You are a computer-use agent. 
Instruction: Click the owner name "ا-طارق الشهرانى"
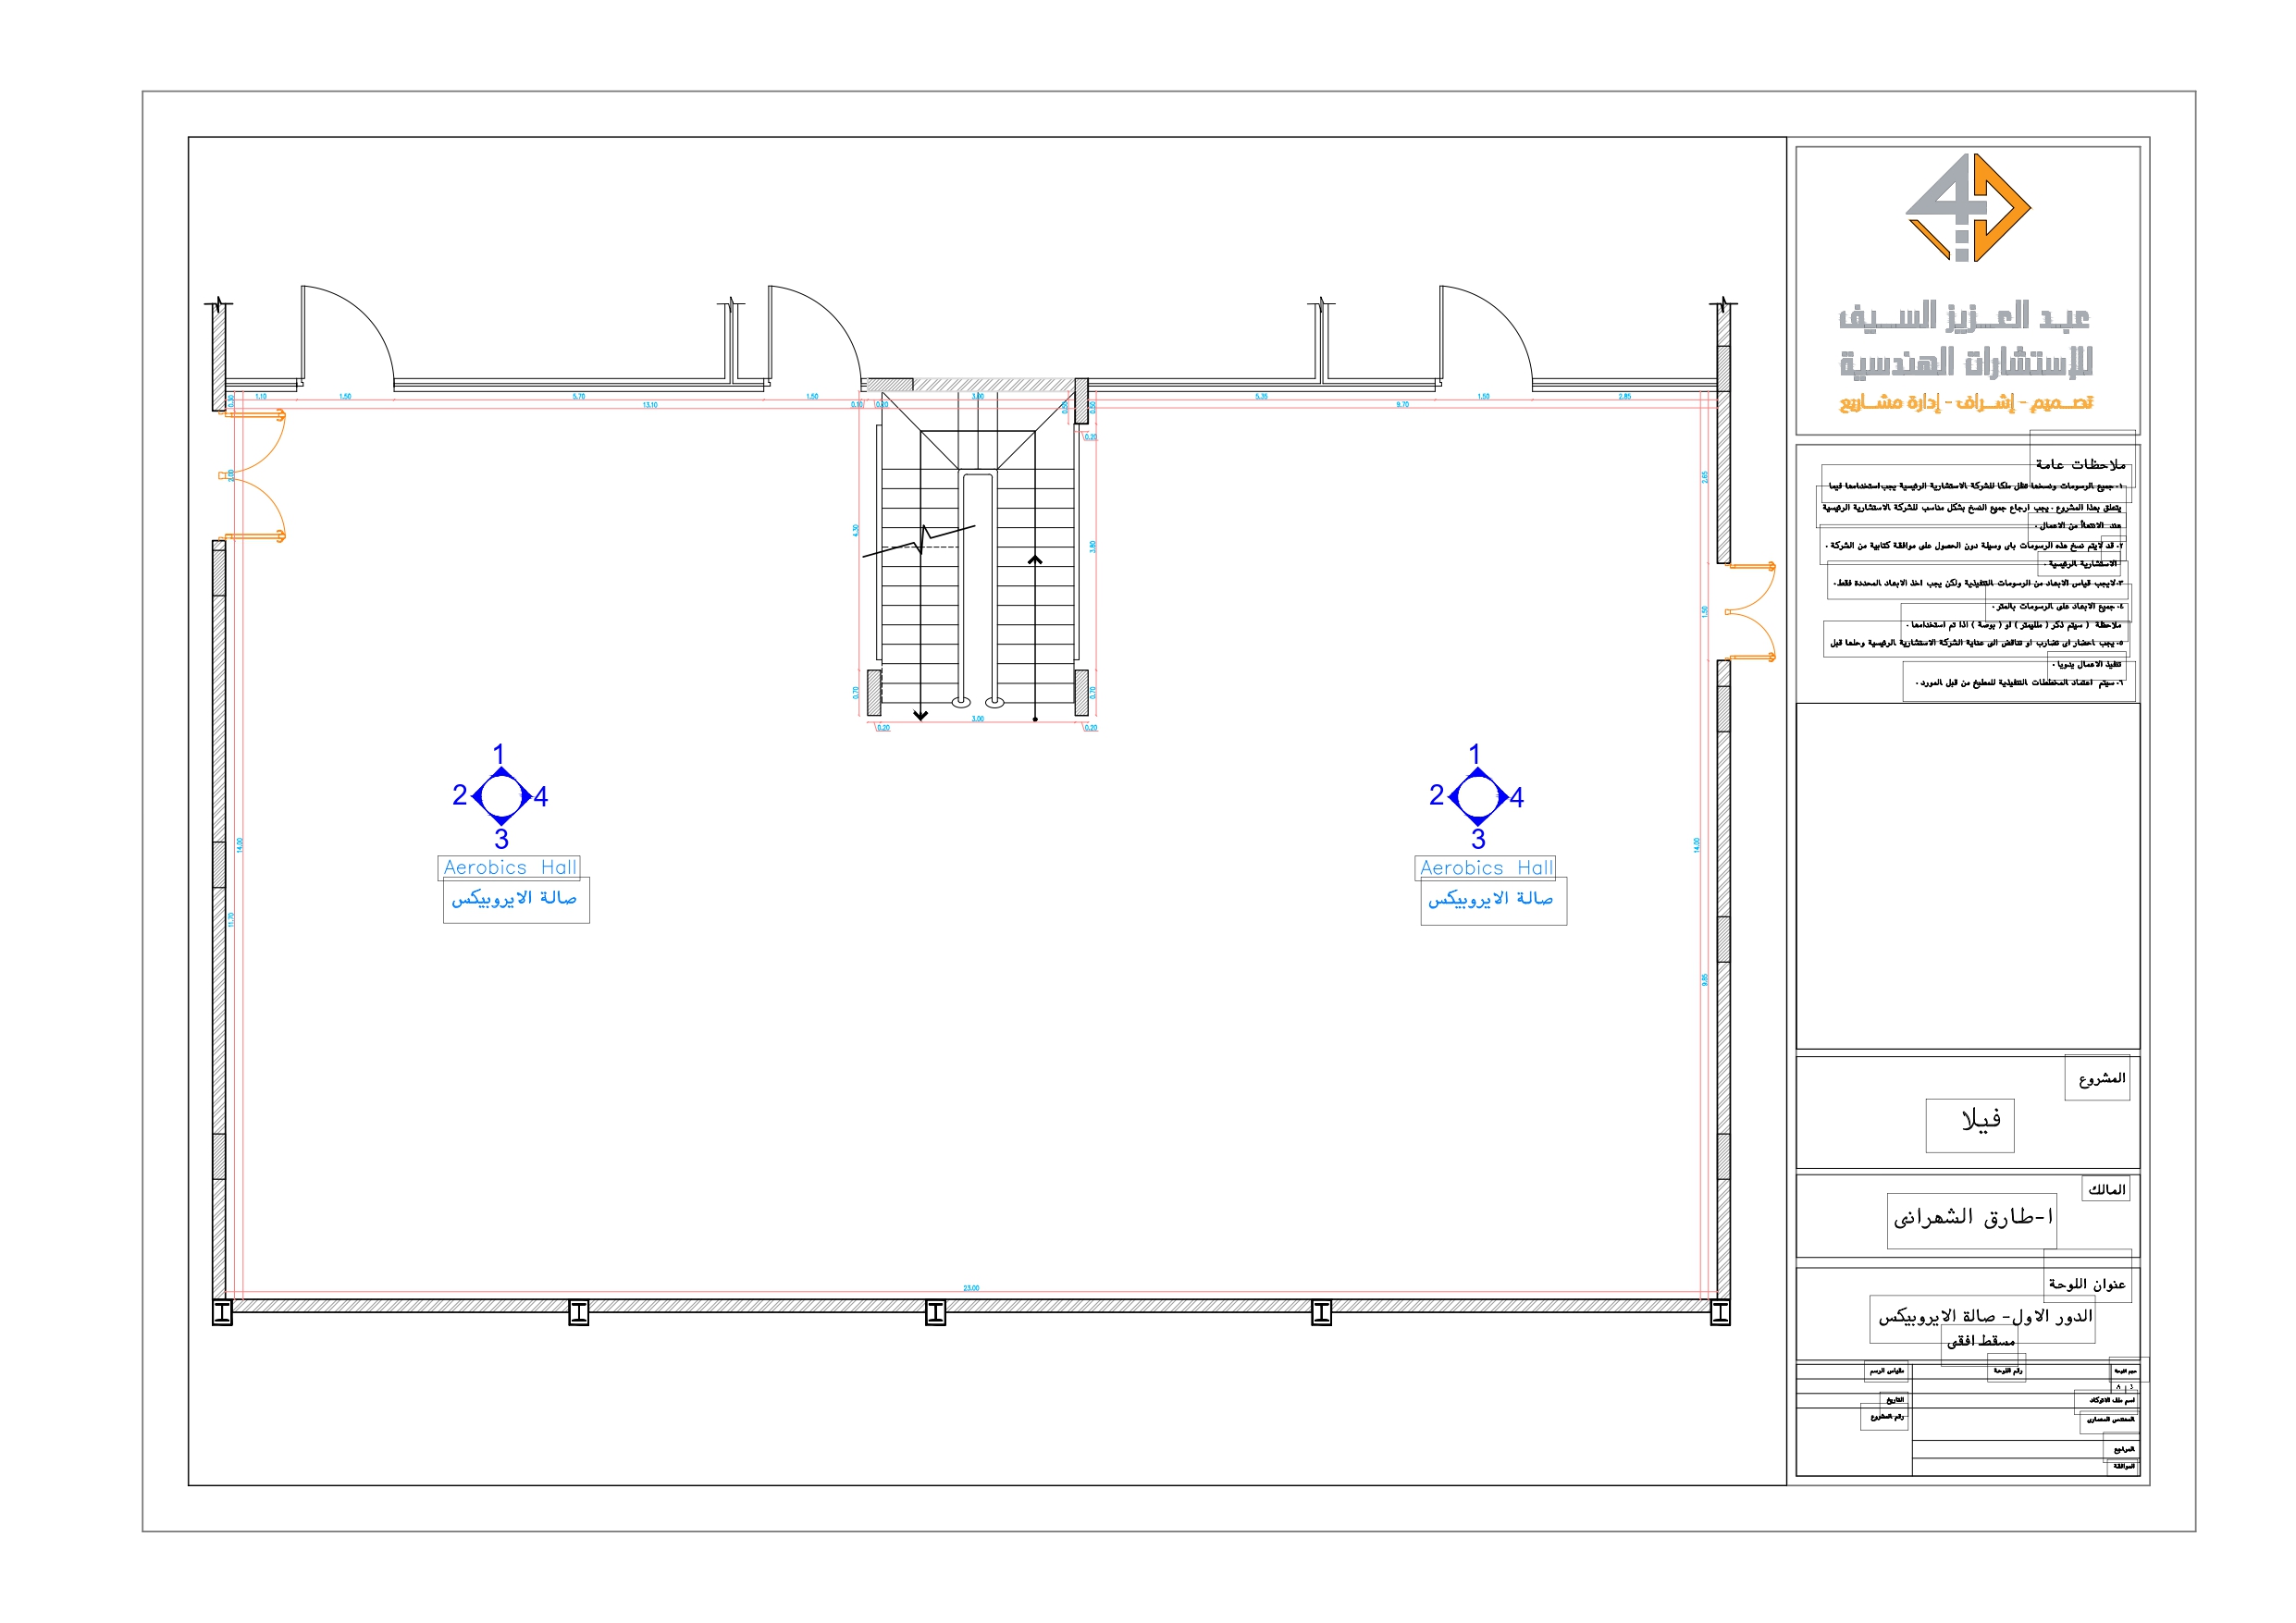pos(1973,1217)
